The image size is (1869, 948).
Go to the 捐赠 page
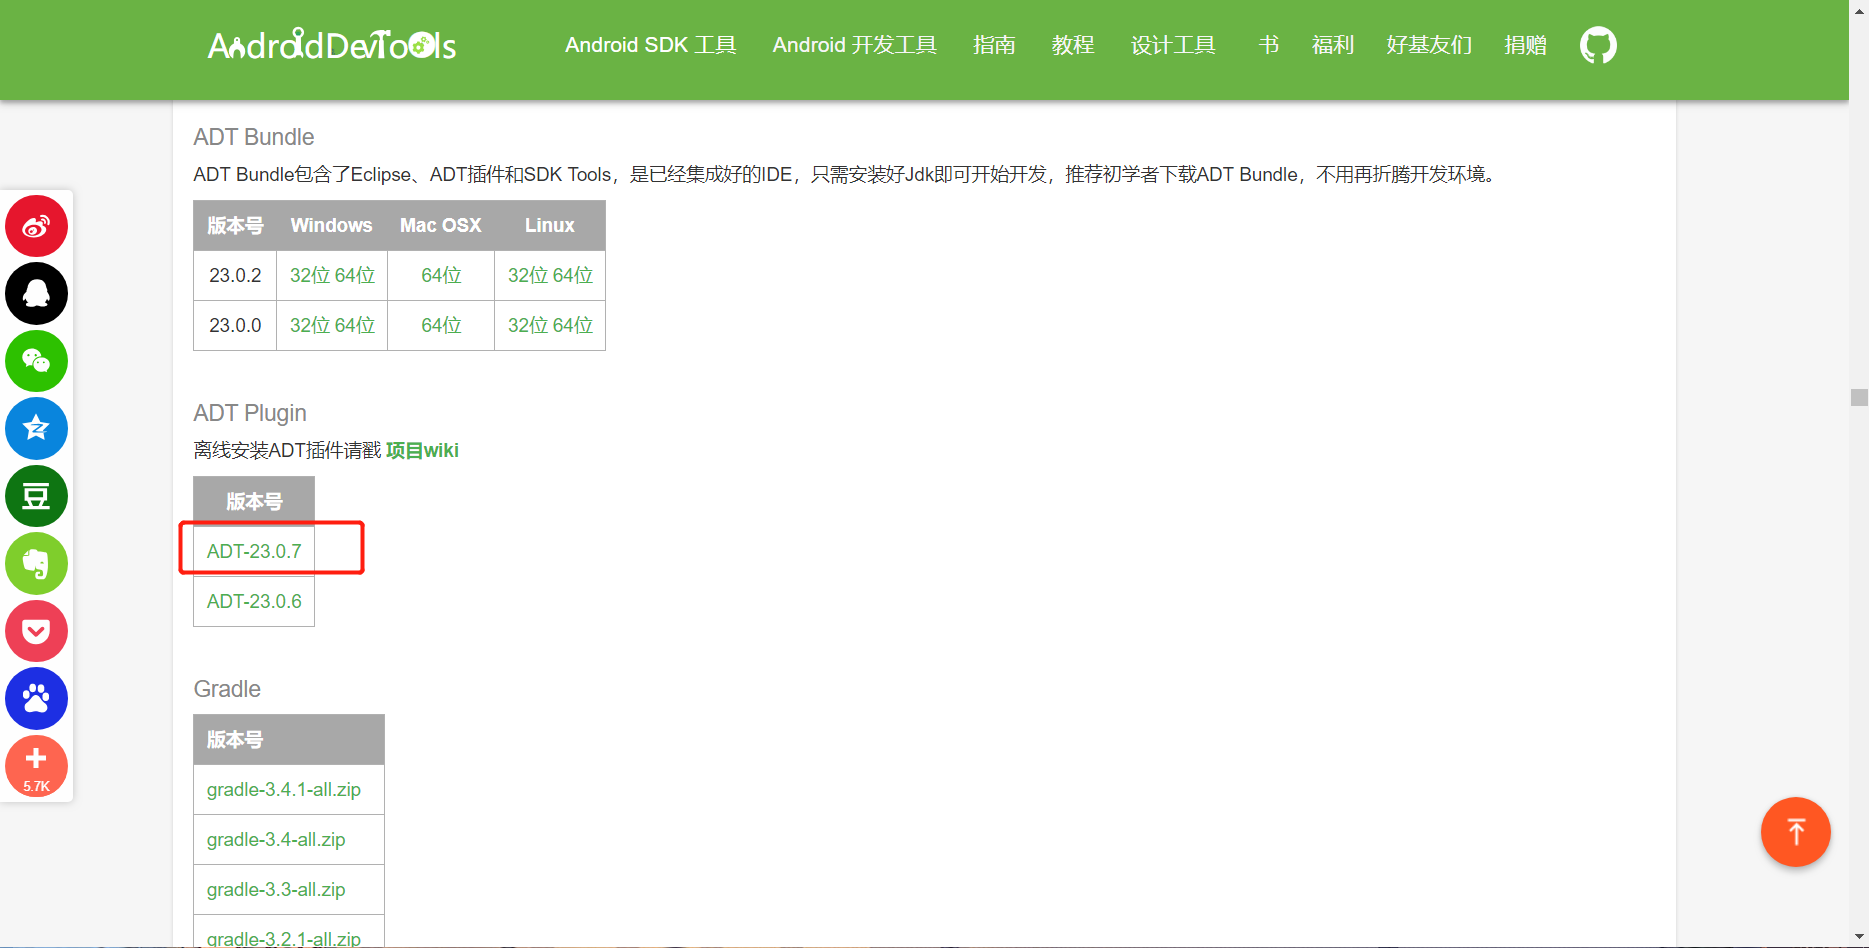click(x=1525, y=44)
